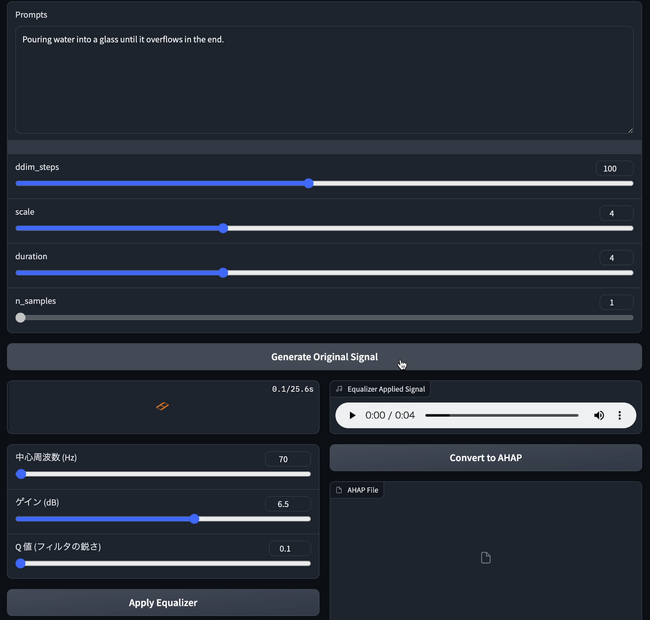Focus the Prompts text area
This screenshot has height=620, width=650.
pos(324,80)
